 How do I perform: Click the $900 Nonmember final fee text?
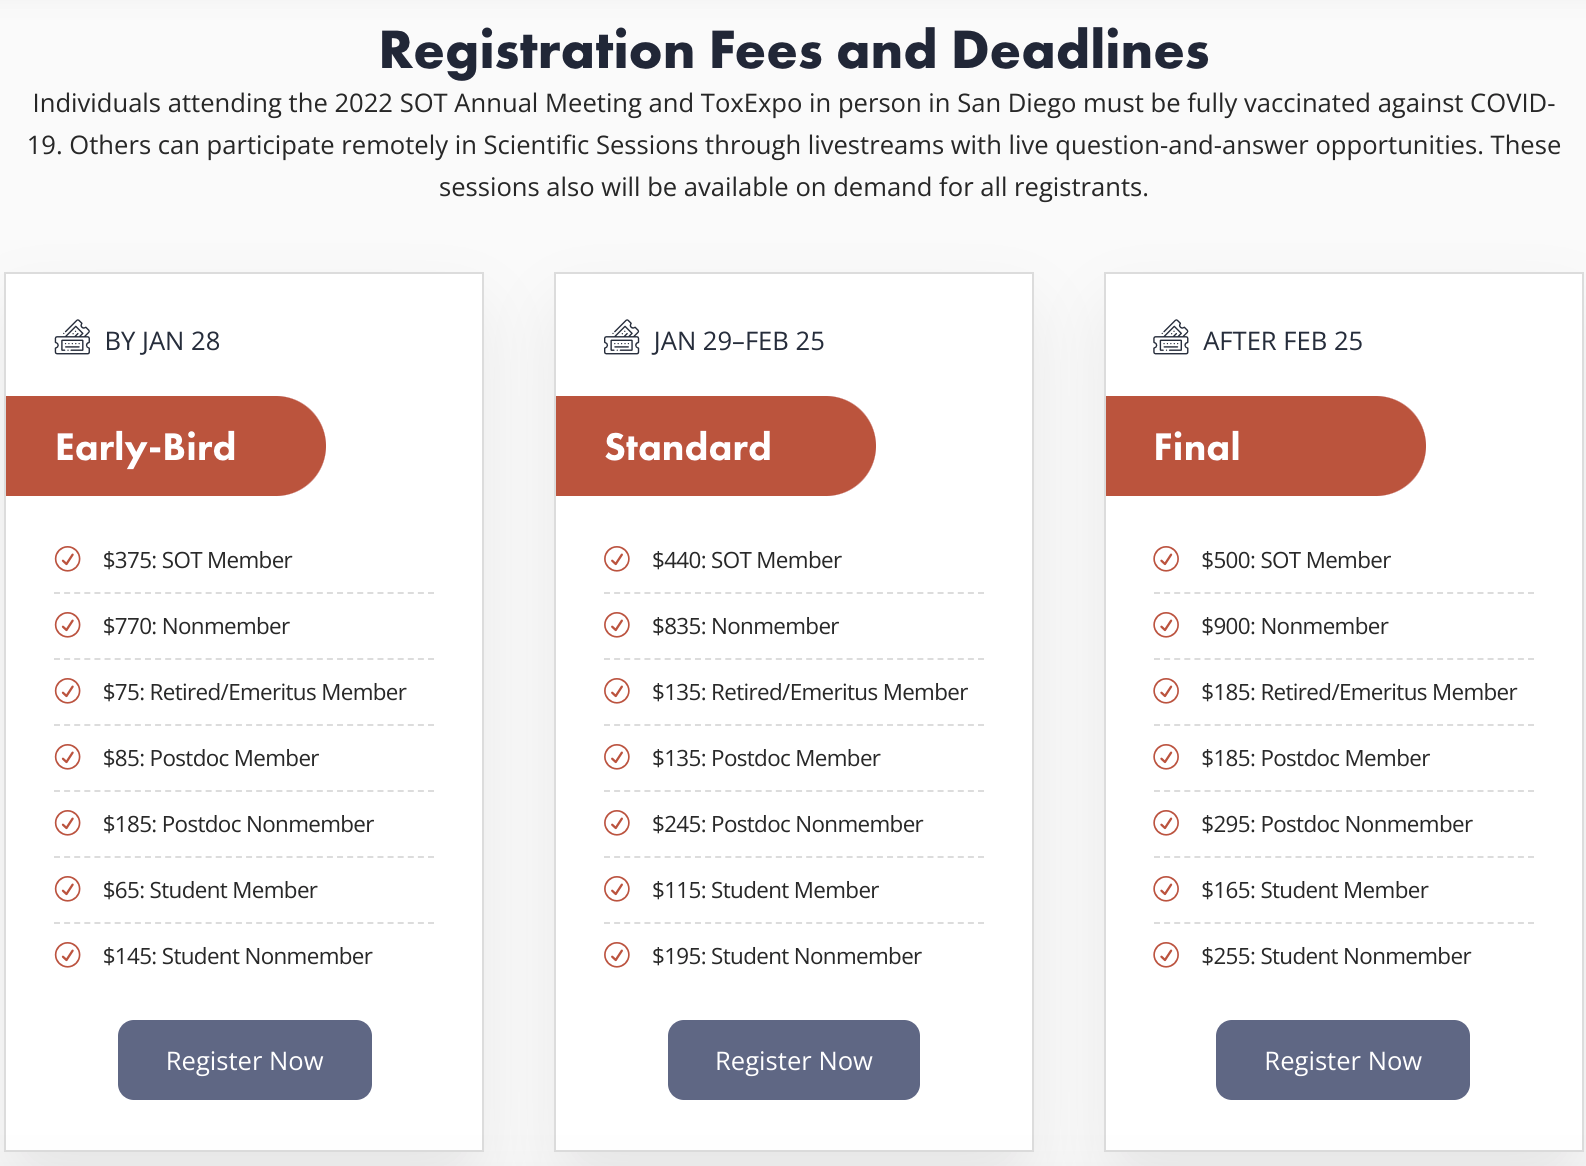(1294, 626)
